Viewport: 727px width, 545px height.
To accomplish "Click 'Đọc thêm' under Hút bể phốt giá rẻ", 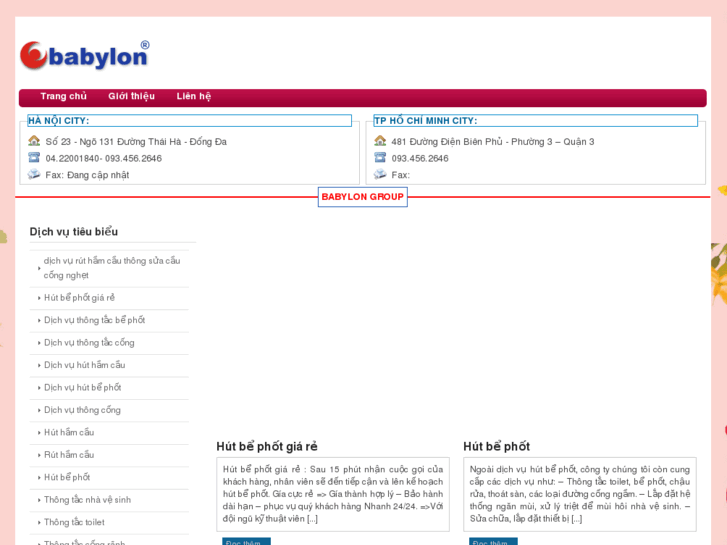I will 246,542.
